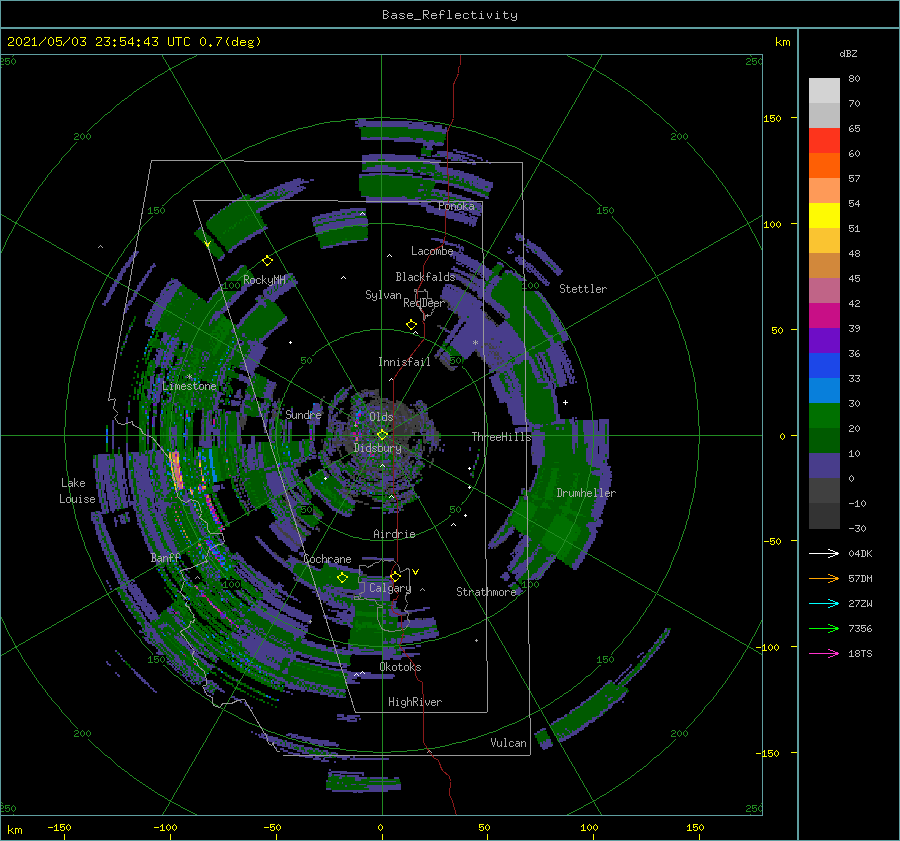
Task: Click the red 65 dBZ color swatch
Action: coord(824,141)
